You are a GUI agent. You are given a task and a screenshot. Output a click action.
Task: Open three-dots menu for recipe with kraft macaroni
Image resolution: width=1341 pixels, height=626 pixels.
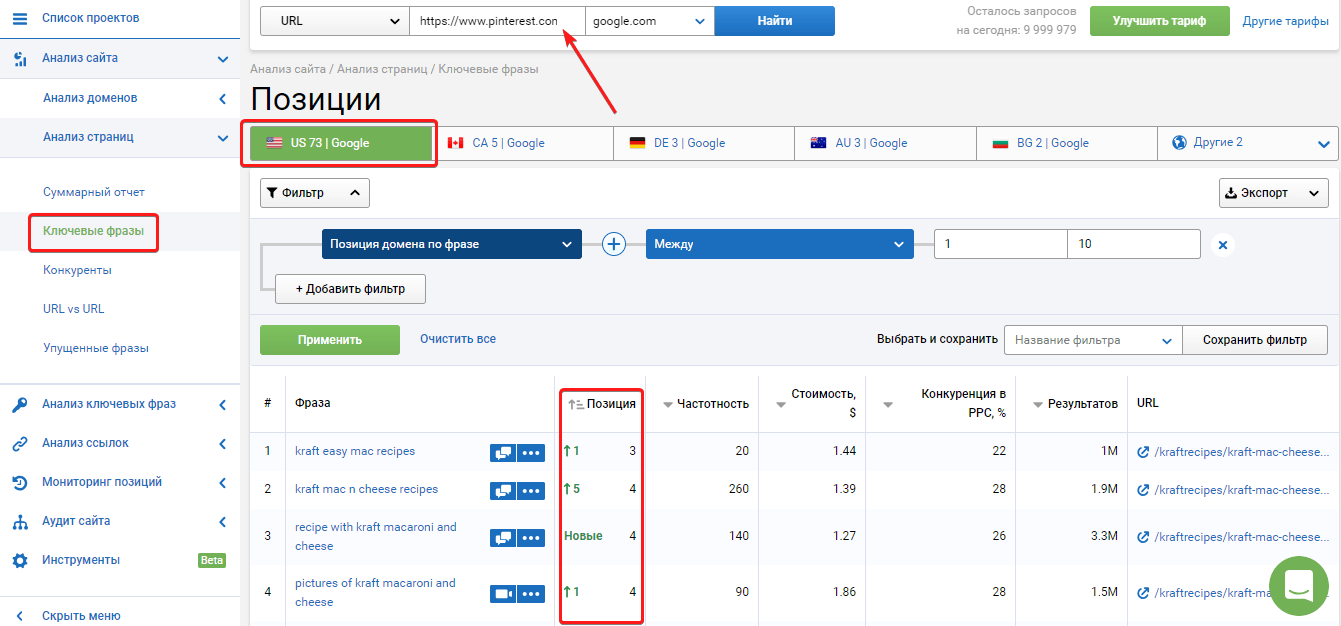pyautogui.click(x=532, y=538)
